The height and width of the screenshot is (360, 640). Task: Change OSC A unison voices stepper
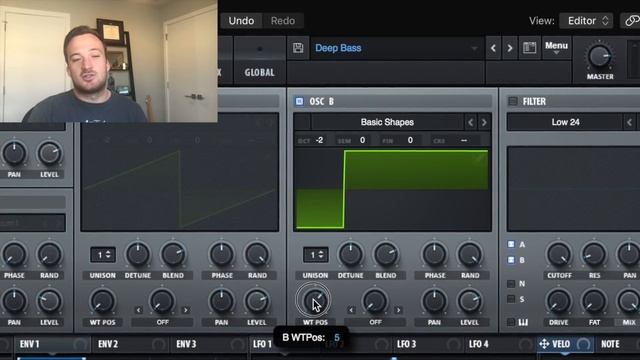(x=103, y=255)
